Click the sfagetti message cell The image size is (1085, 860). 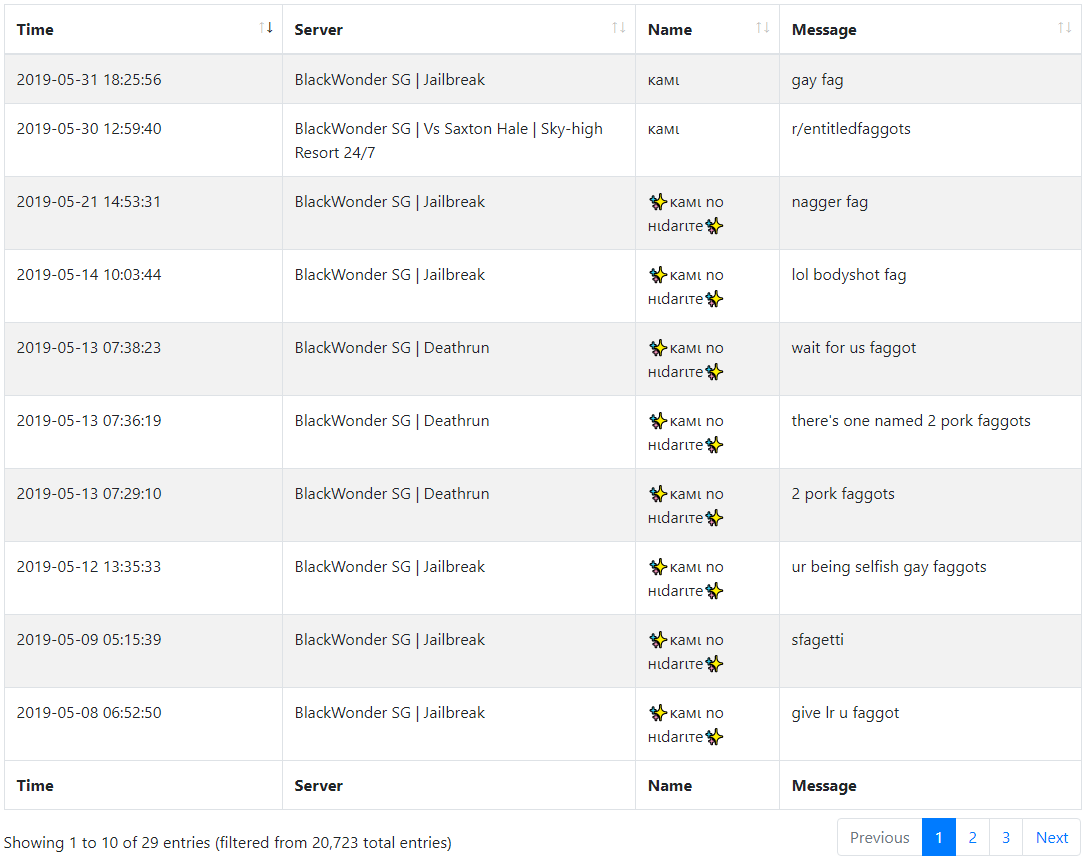tap(930, 651)
